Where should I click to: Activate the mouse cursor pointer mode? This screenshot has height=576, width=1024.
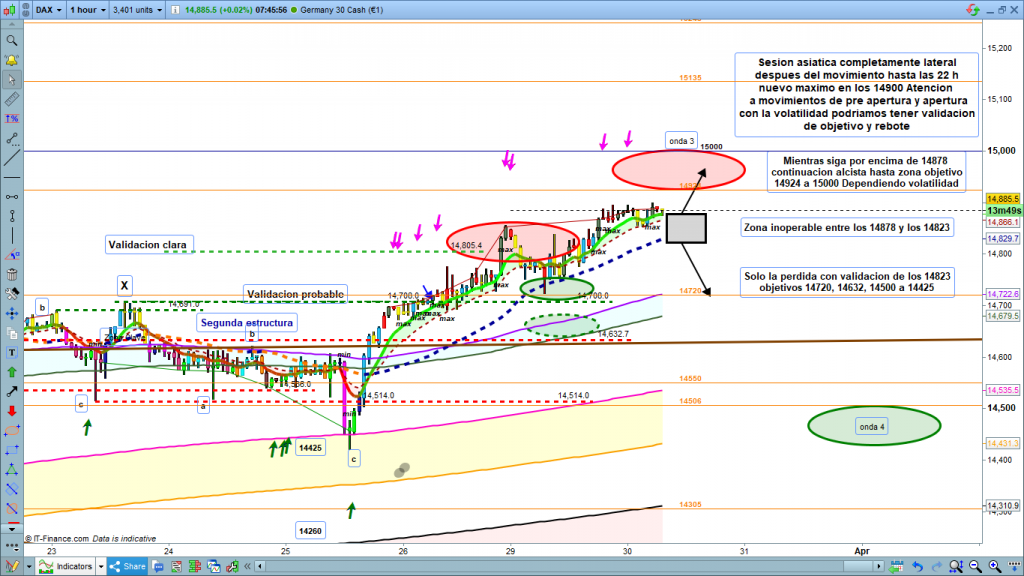tap(12, 80)
